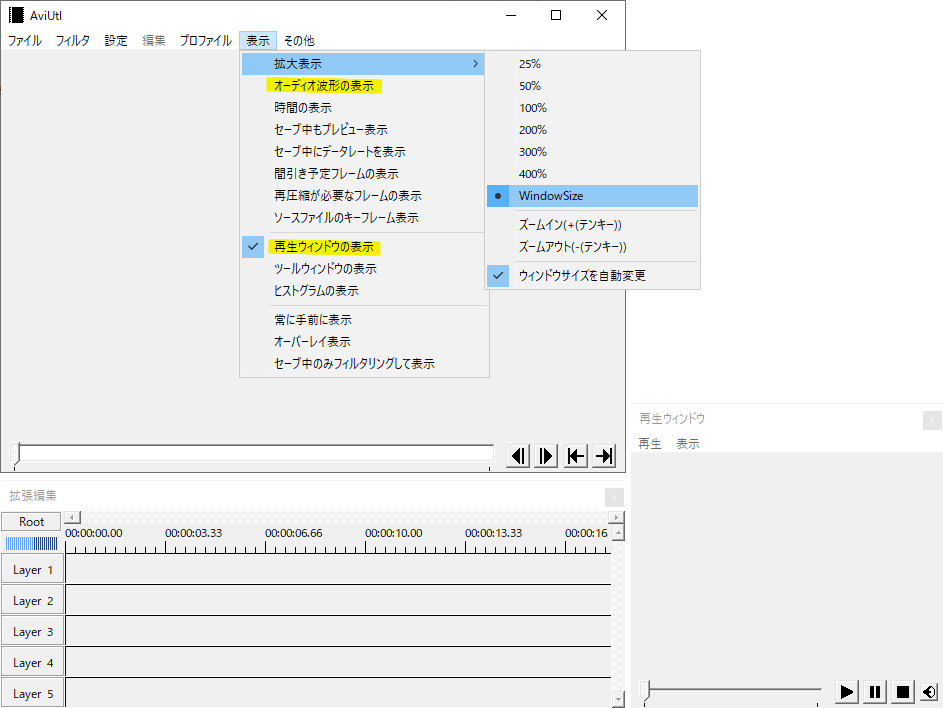Show the ツールウィンドウの表示 item
This screenshot has height=708, width=943.
point(364,269)
